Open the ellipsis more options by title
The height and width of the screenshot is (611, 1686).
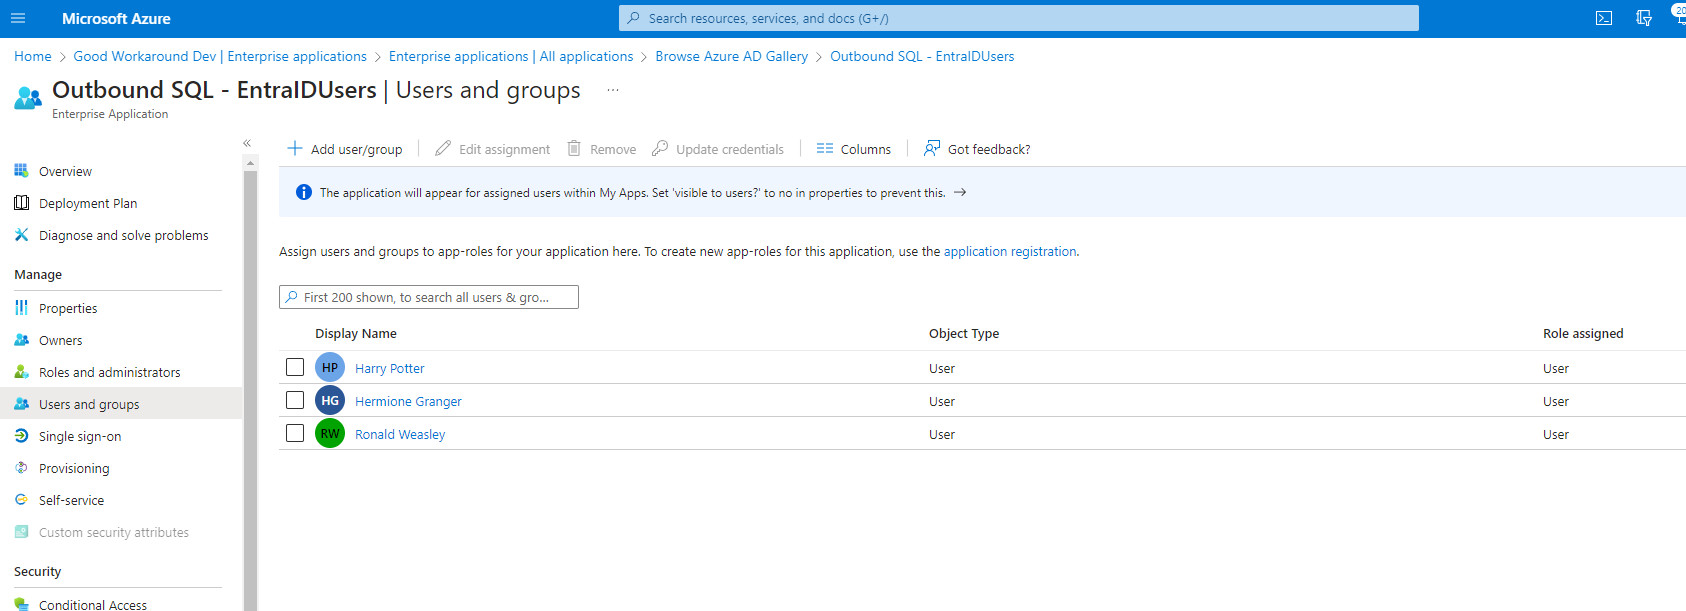(613, 91)
